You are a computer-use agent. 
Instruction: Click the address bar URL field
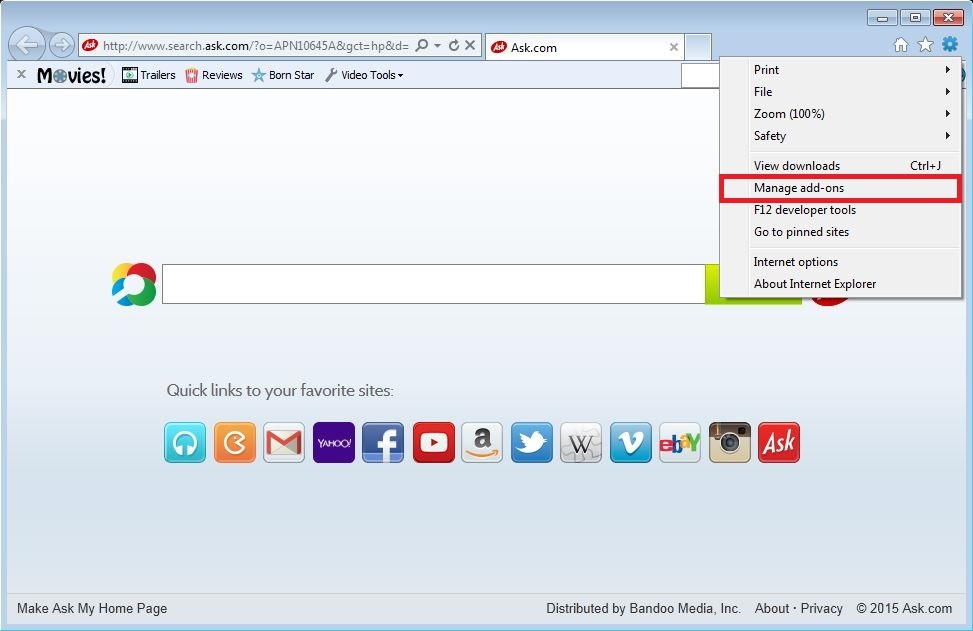click(x=256, y=46)
